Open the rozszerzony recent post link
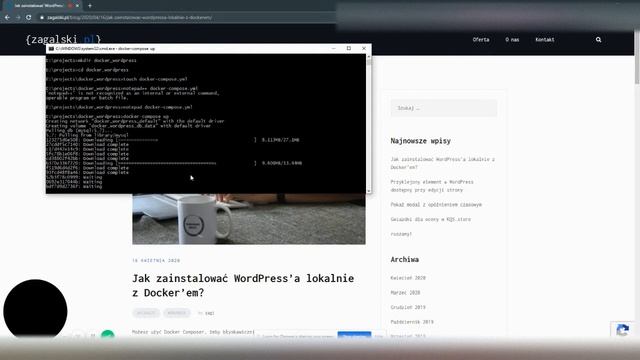The width and height of the screenshot is (640, 360). tap(401, 234)
